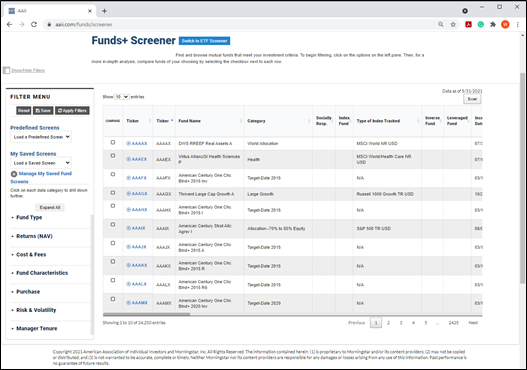Jump to last results page 2425
The image size is (527, 370).
(x=453, y=323)
